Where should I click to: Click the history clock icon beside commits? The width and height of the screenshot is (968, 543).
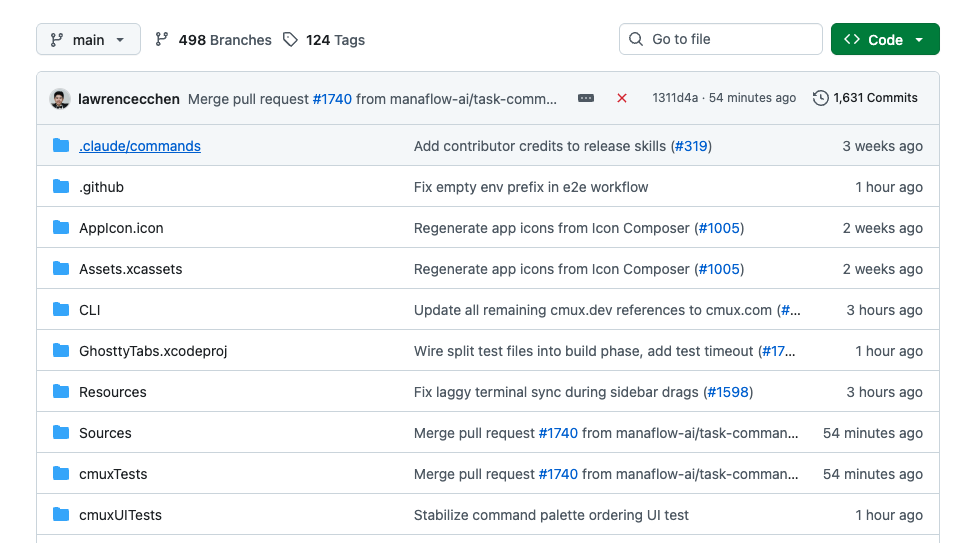pyautogui.click(x=820, y=98)
